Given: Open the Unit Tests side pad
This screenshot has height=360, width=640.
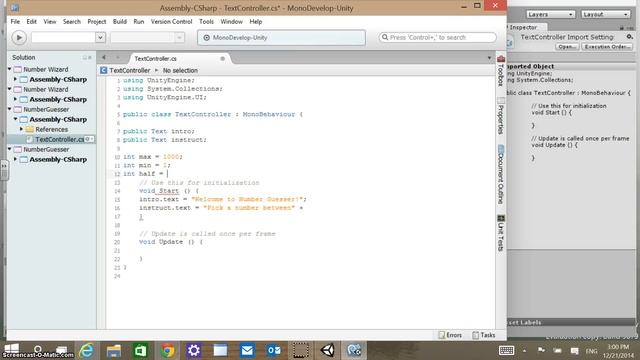Looking at the screenshot, I should [x=501, y=233].
